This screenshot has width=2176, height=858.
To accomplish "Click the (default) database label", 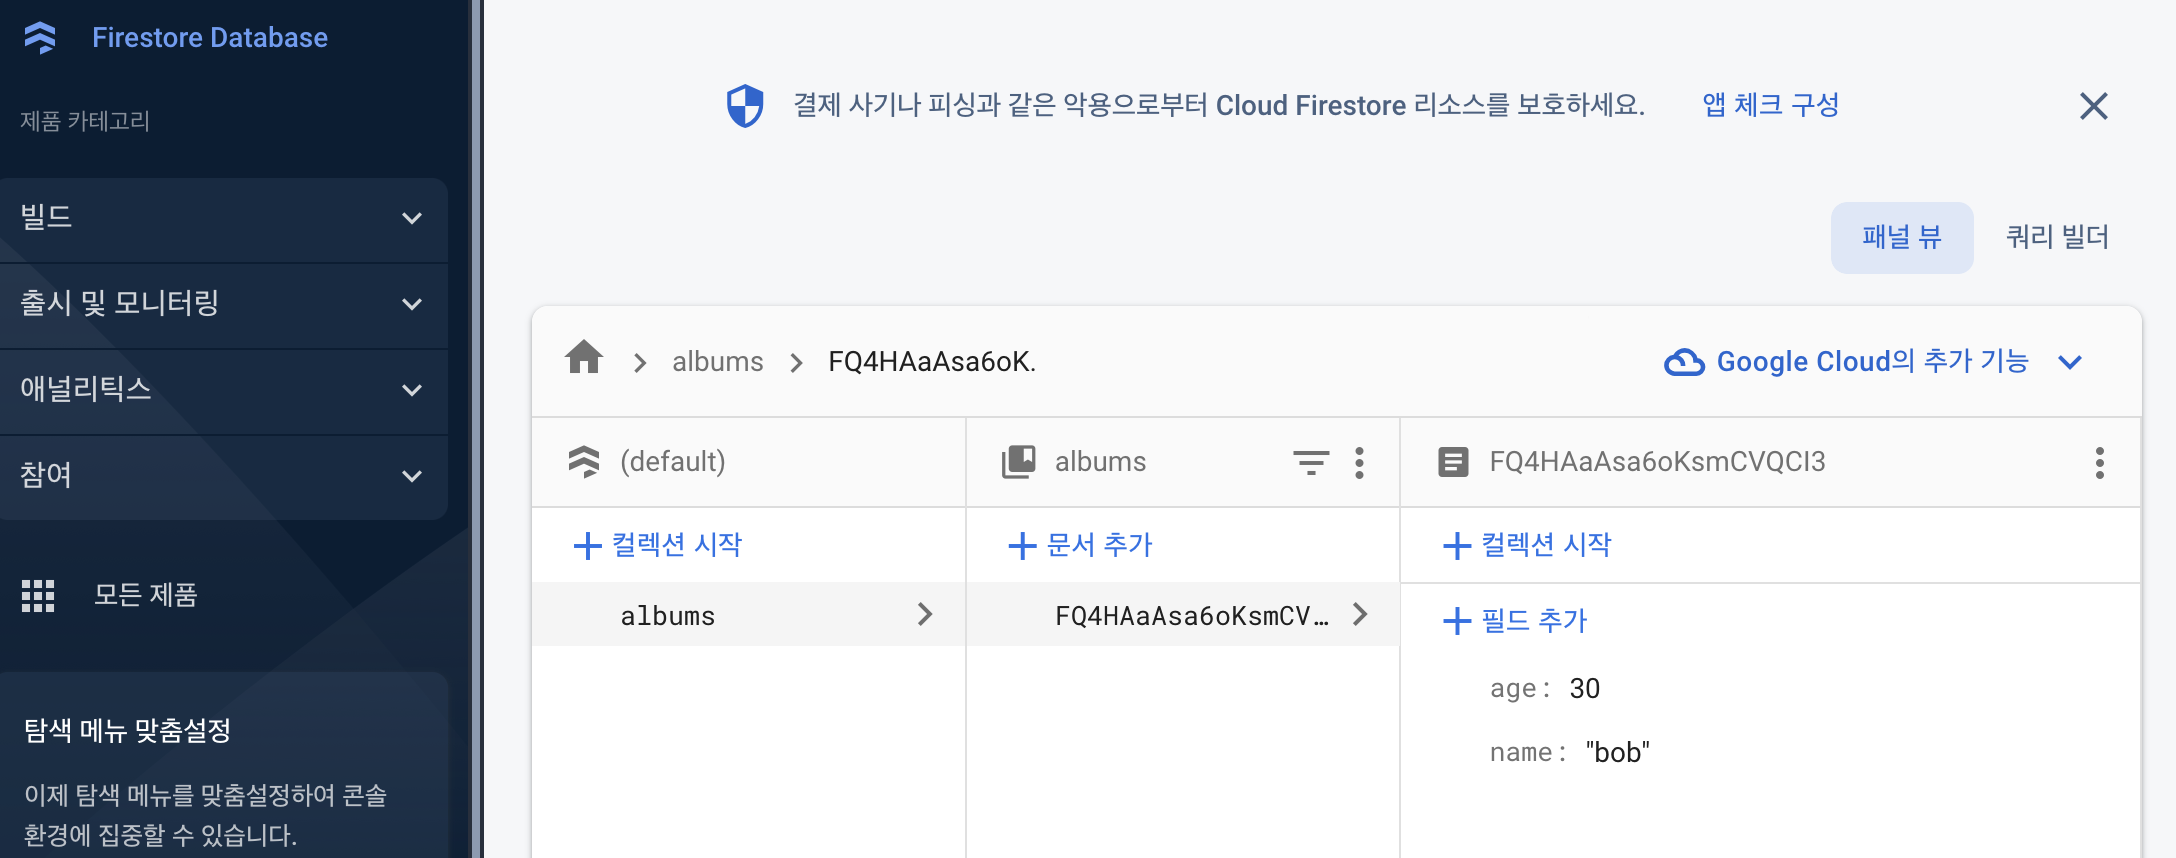I will pos(673,462).
